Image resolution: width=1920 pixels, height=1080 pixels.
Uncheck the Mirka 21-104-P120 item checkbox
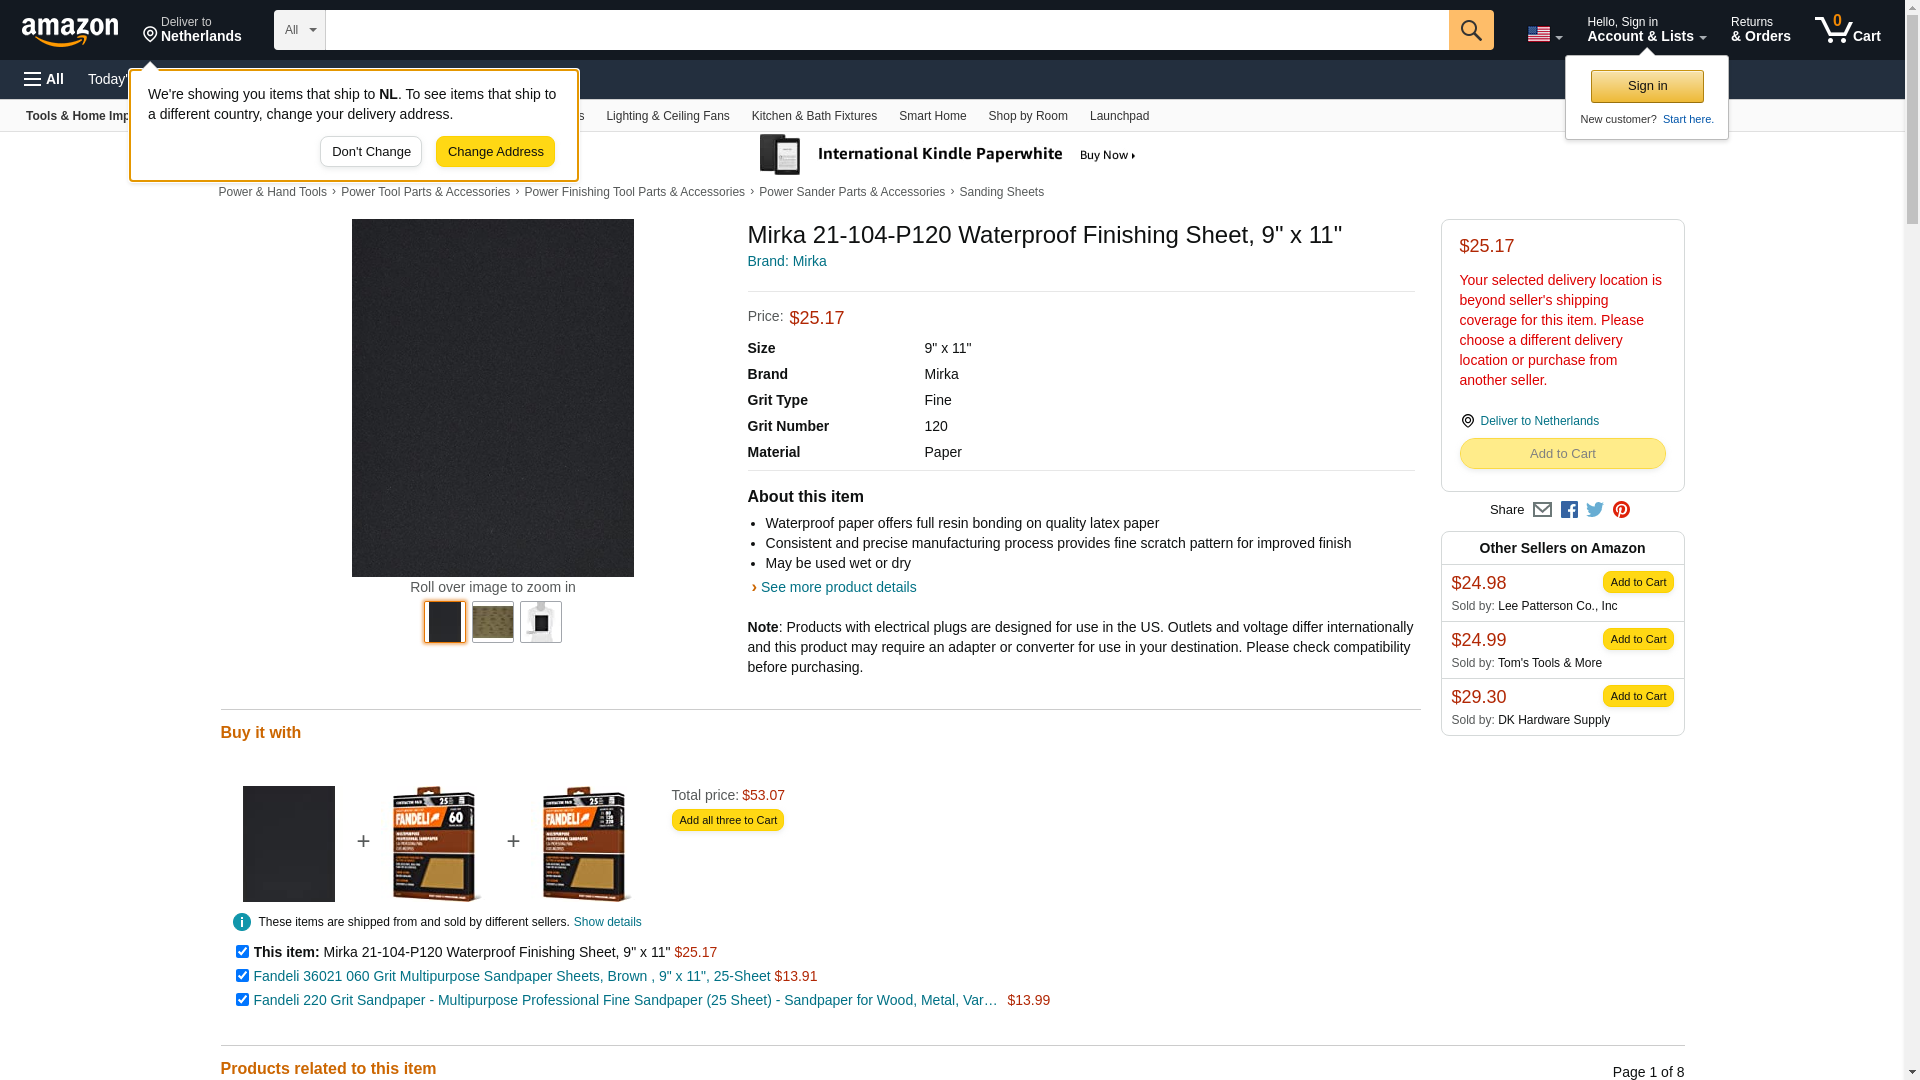tap(242, 952)
